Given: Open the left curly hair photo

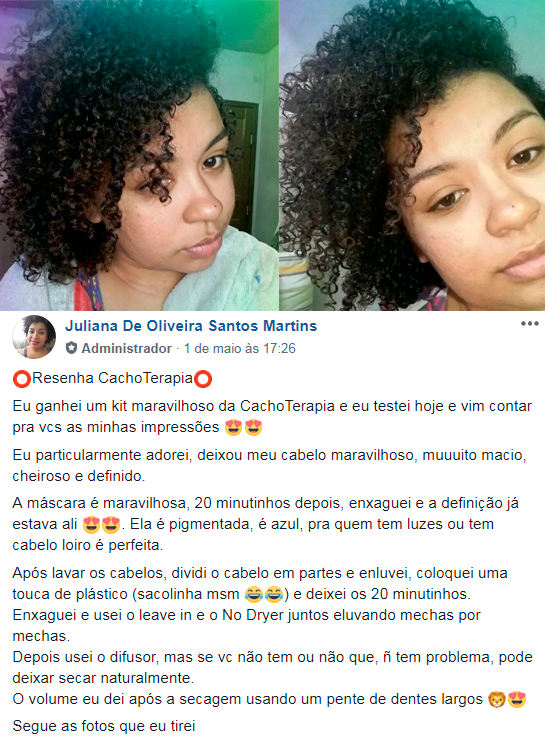Looking at the screenshot, I should tap(139, 155).
